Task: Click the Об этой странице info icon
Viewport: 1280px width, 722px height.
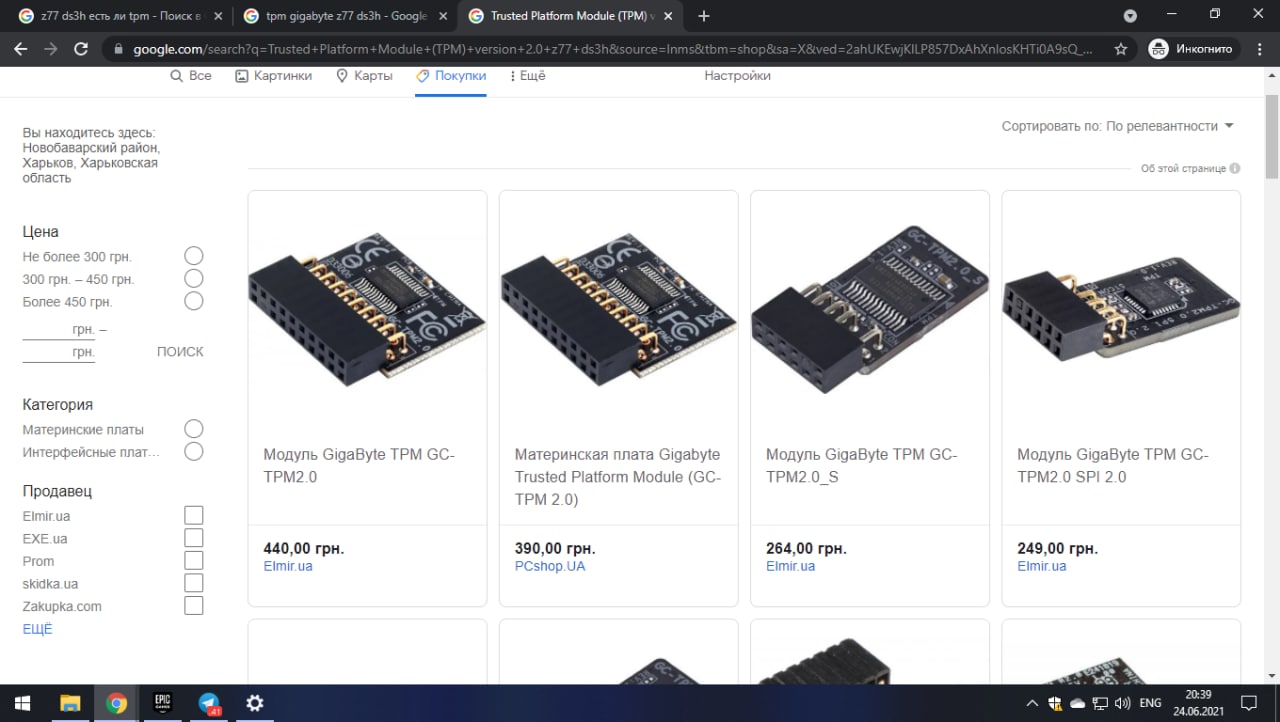Action: point(1235,168)
